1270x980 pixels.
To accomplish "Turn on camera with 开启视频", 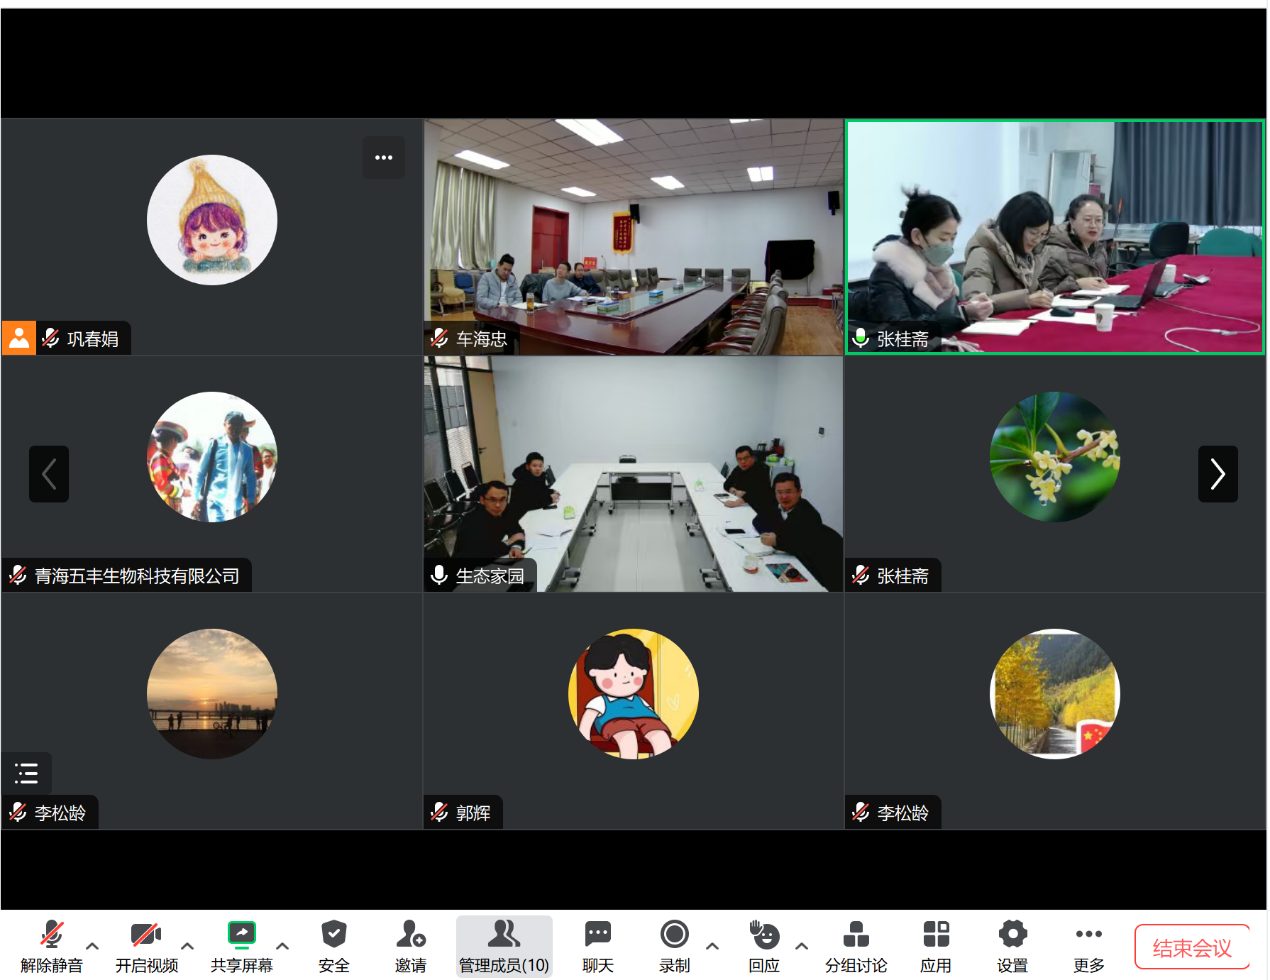I will click(x=146, y=945).
